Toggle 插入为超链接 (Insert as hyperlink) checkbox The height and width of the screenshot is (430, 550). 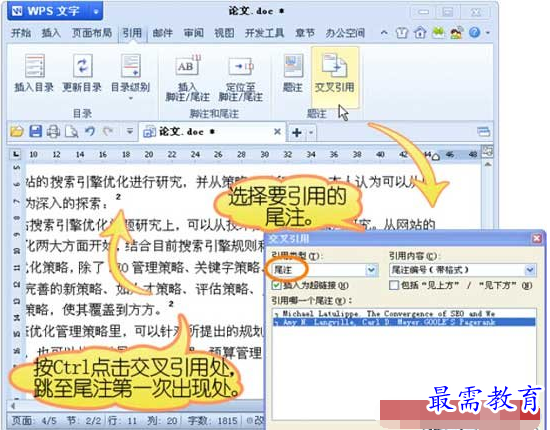point(276,285)
